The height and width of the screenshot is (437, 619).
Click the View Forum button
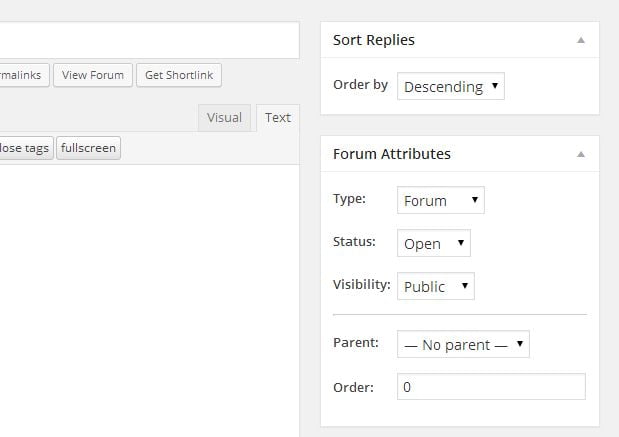pos(93,75)
